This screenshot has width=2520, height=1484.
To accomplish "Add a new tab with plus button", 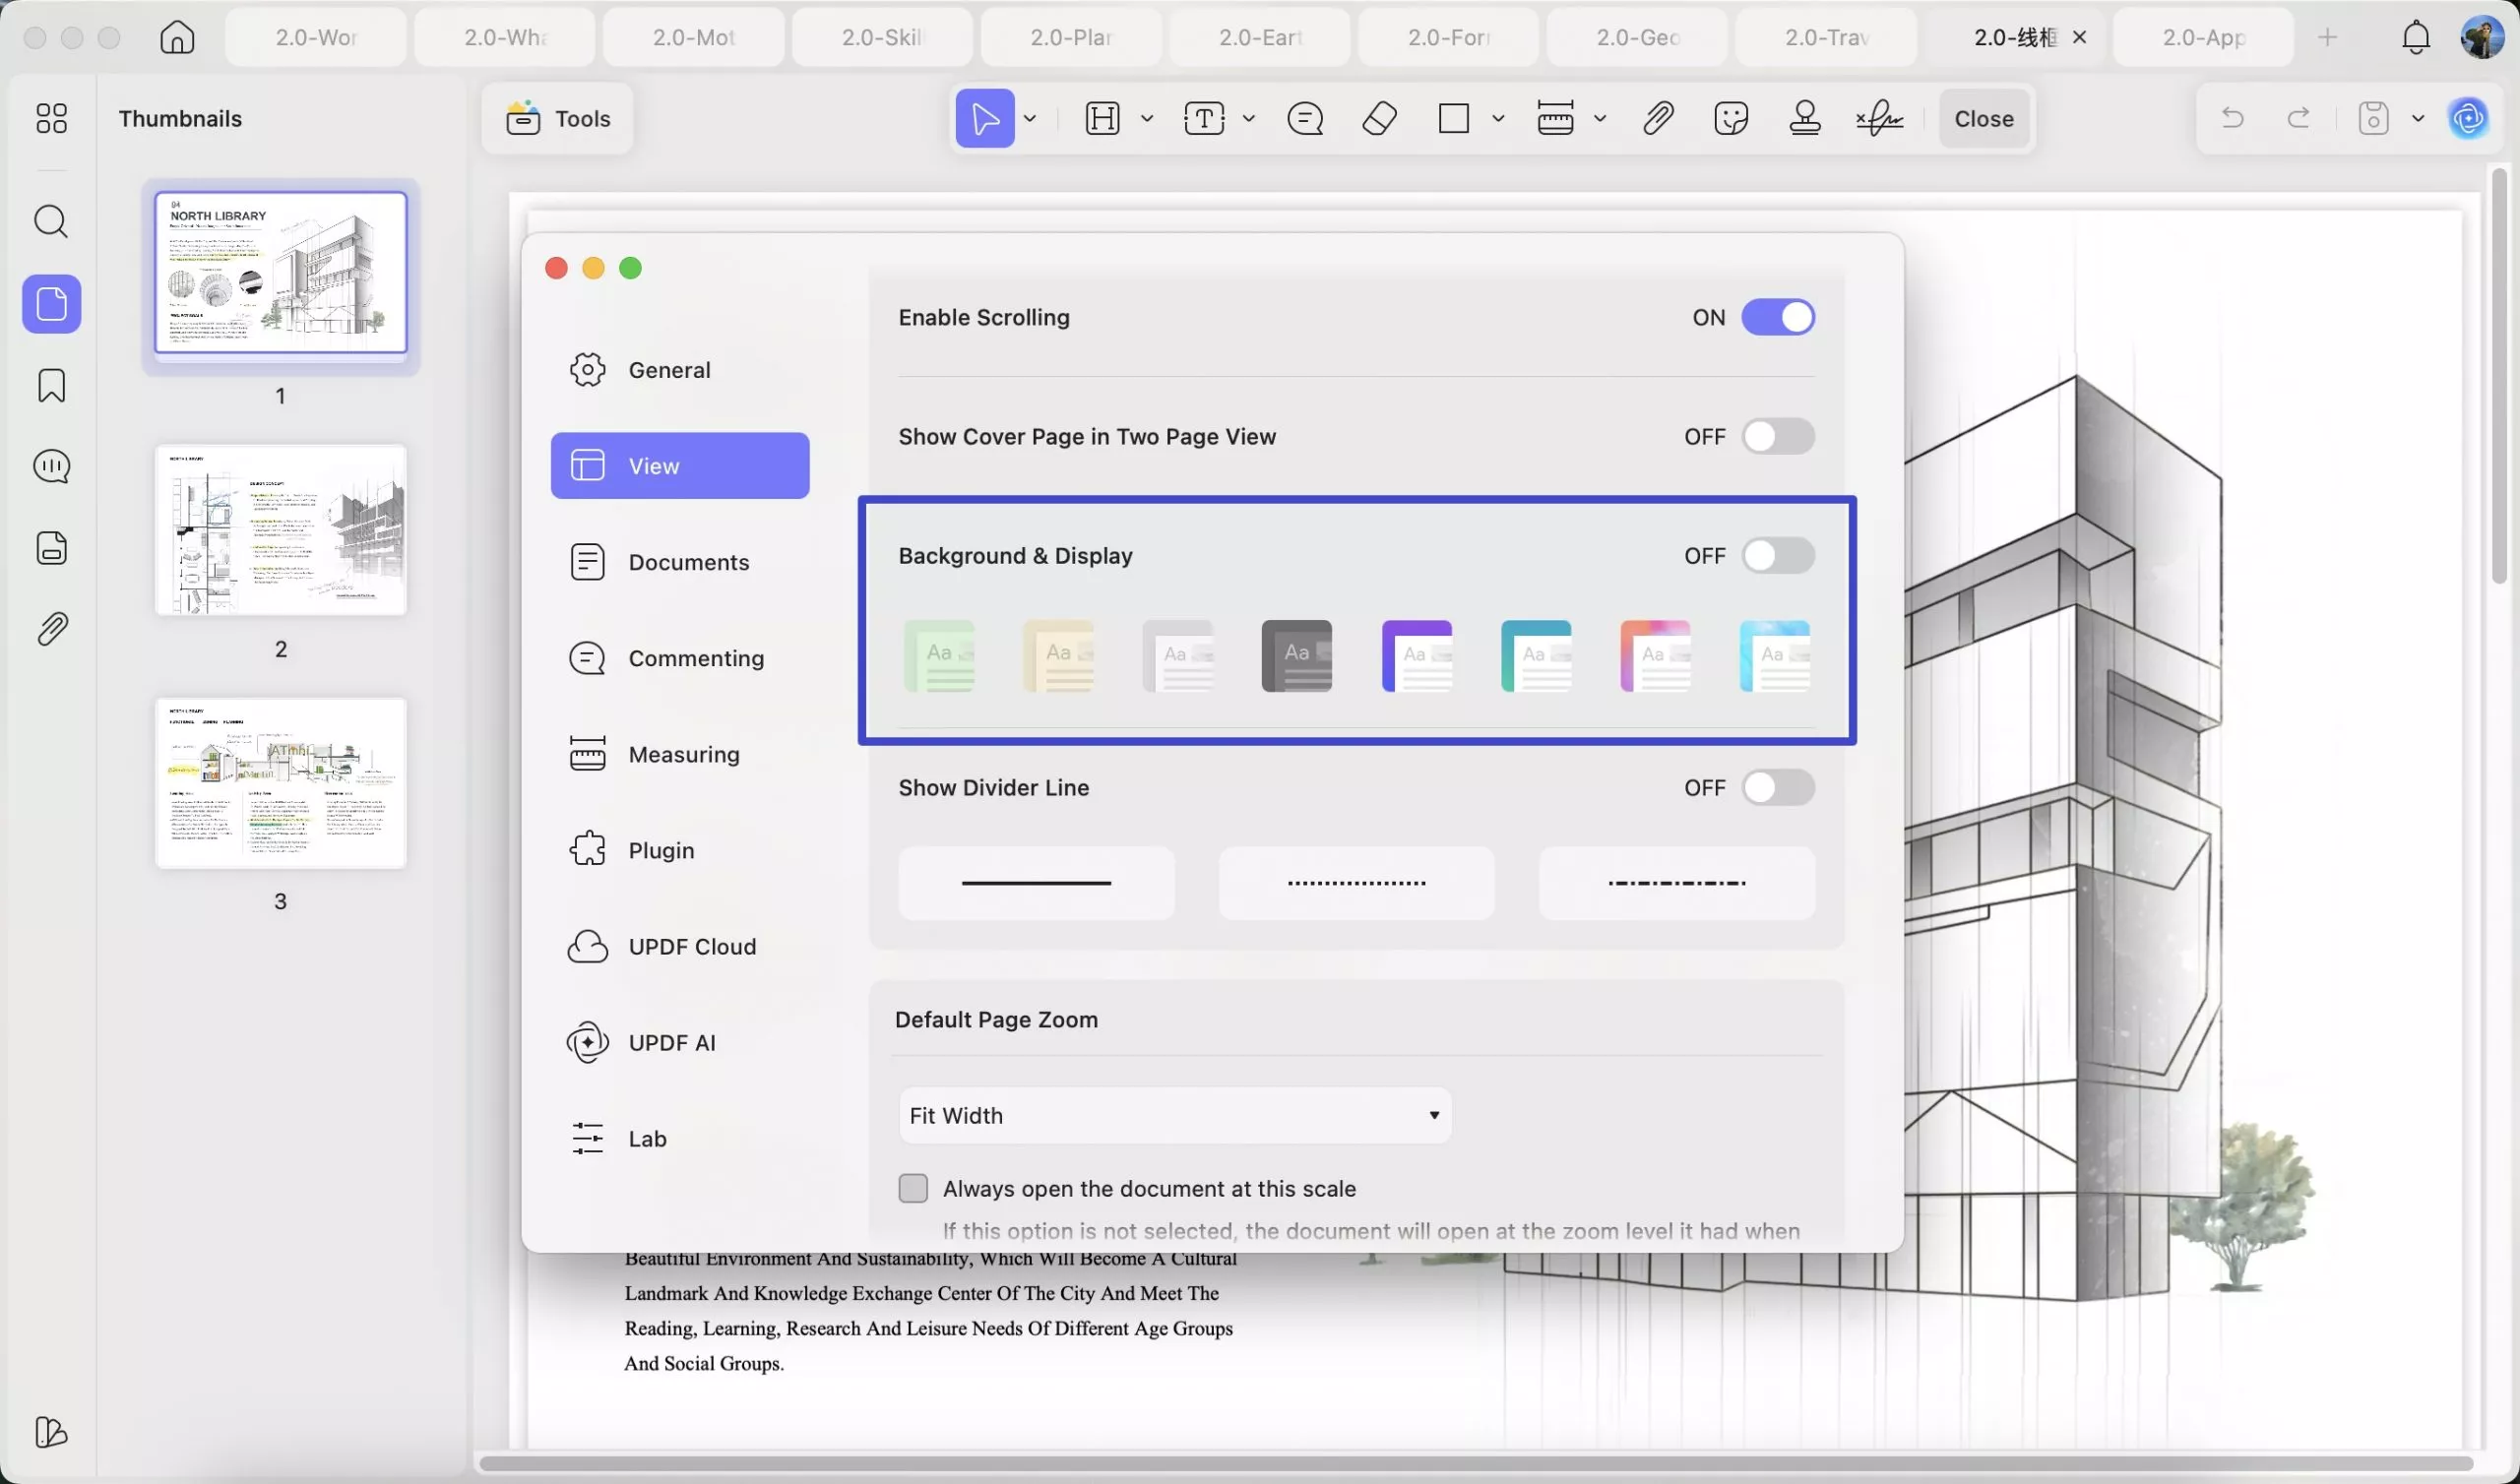I will pyautogui.click(x=2328, y=37).
